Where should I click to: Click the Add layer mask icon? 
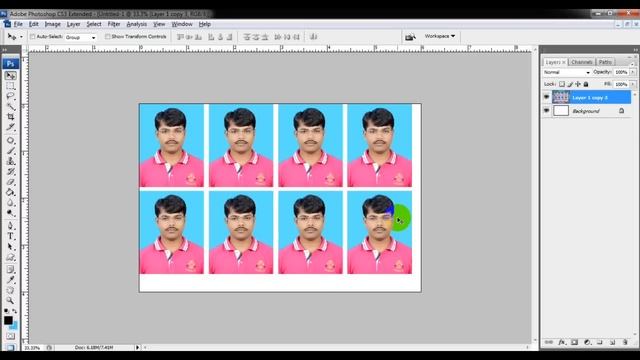point(574,342)
